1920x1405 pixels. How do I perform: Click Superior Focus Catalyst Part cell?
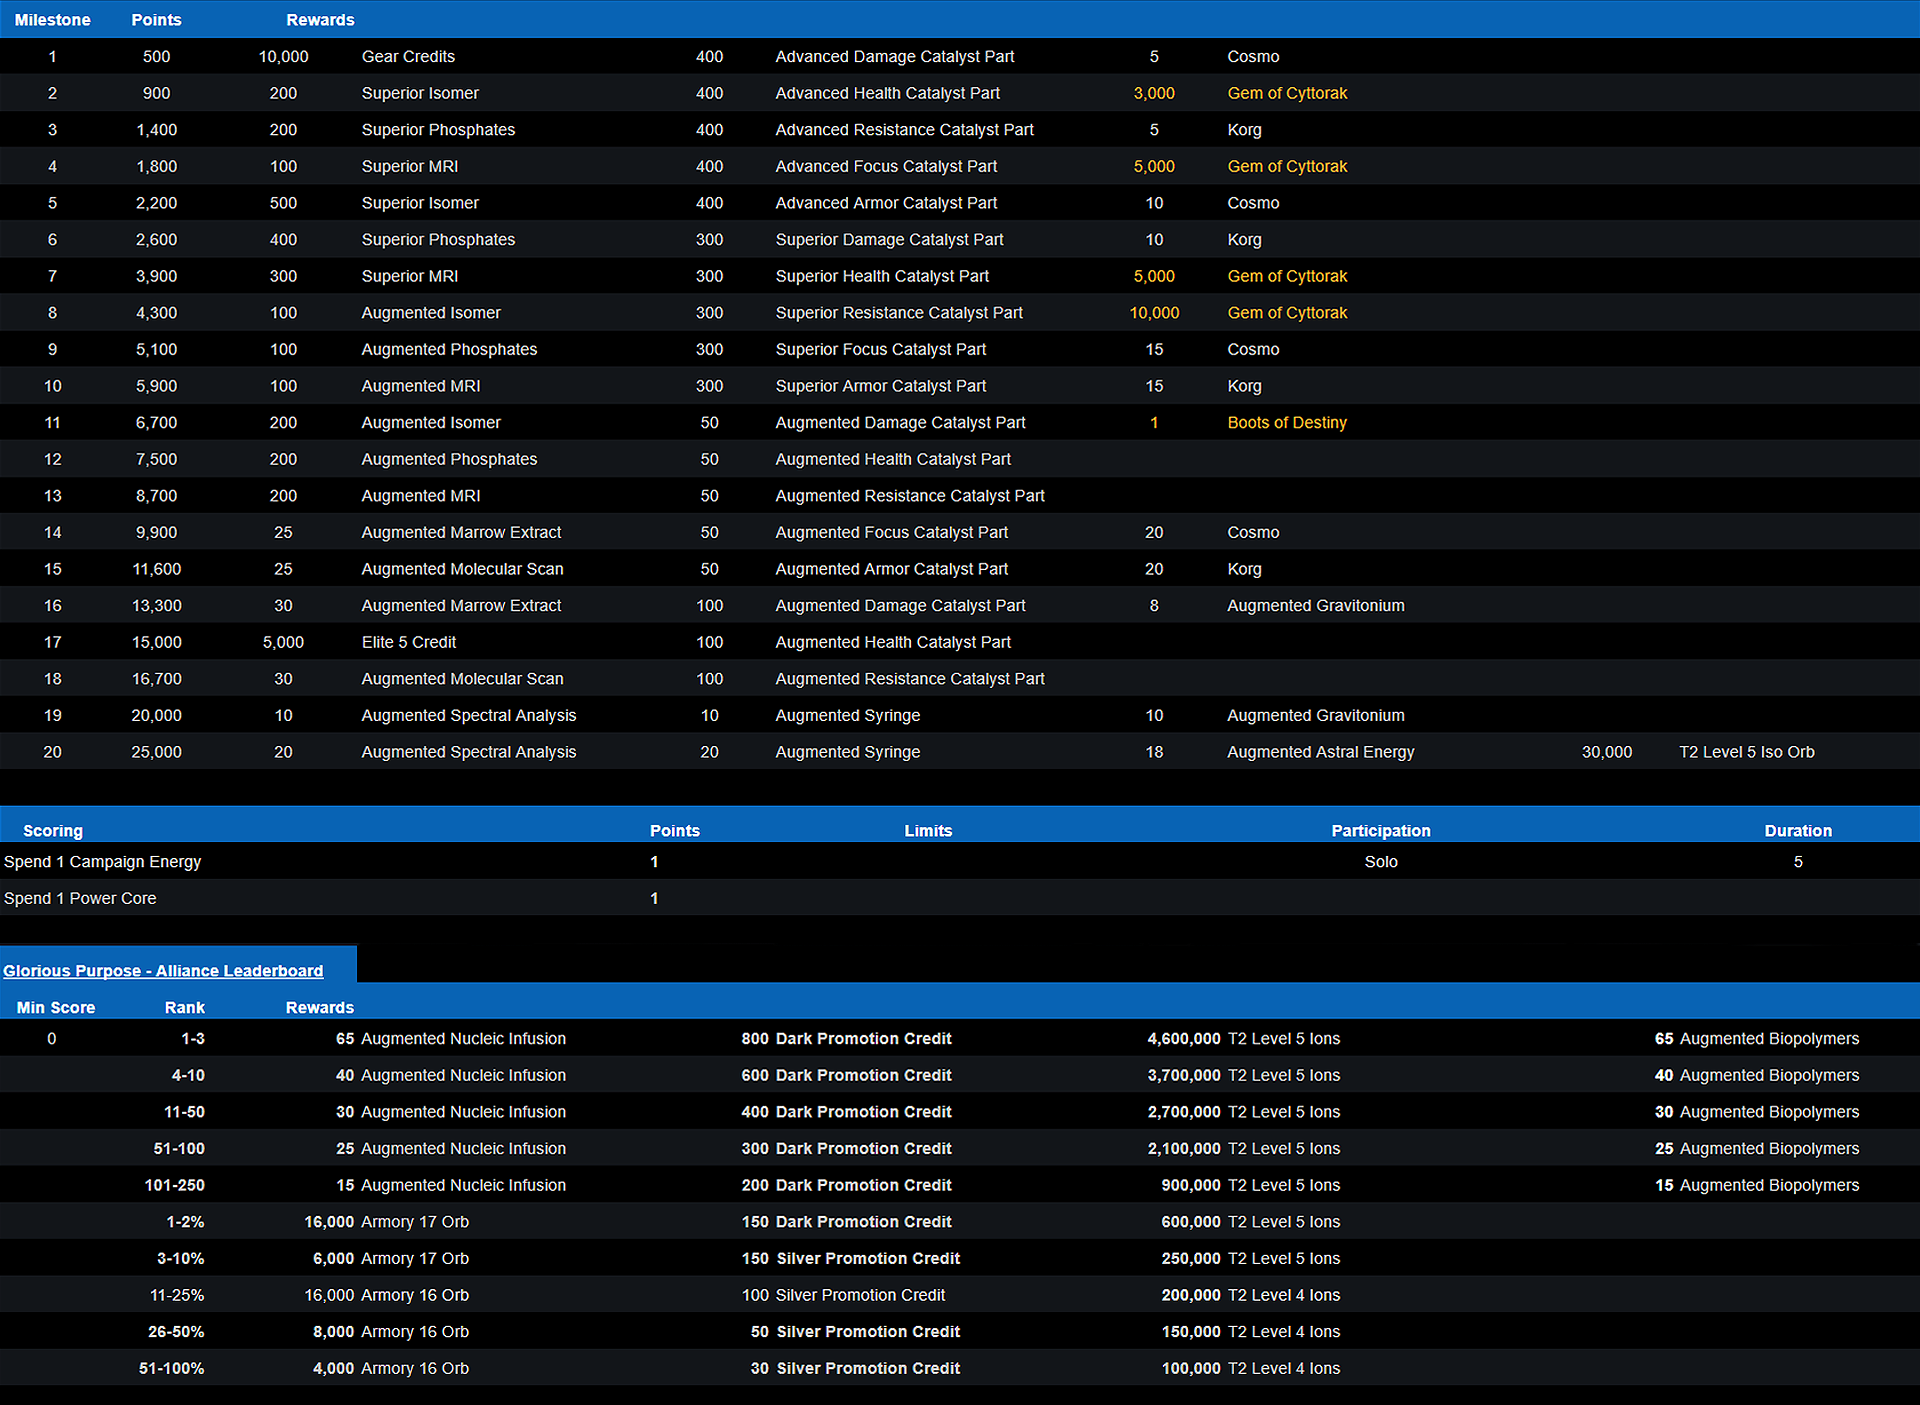coord(880,349)
